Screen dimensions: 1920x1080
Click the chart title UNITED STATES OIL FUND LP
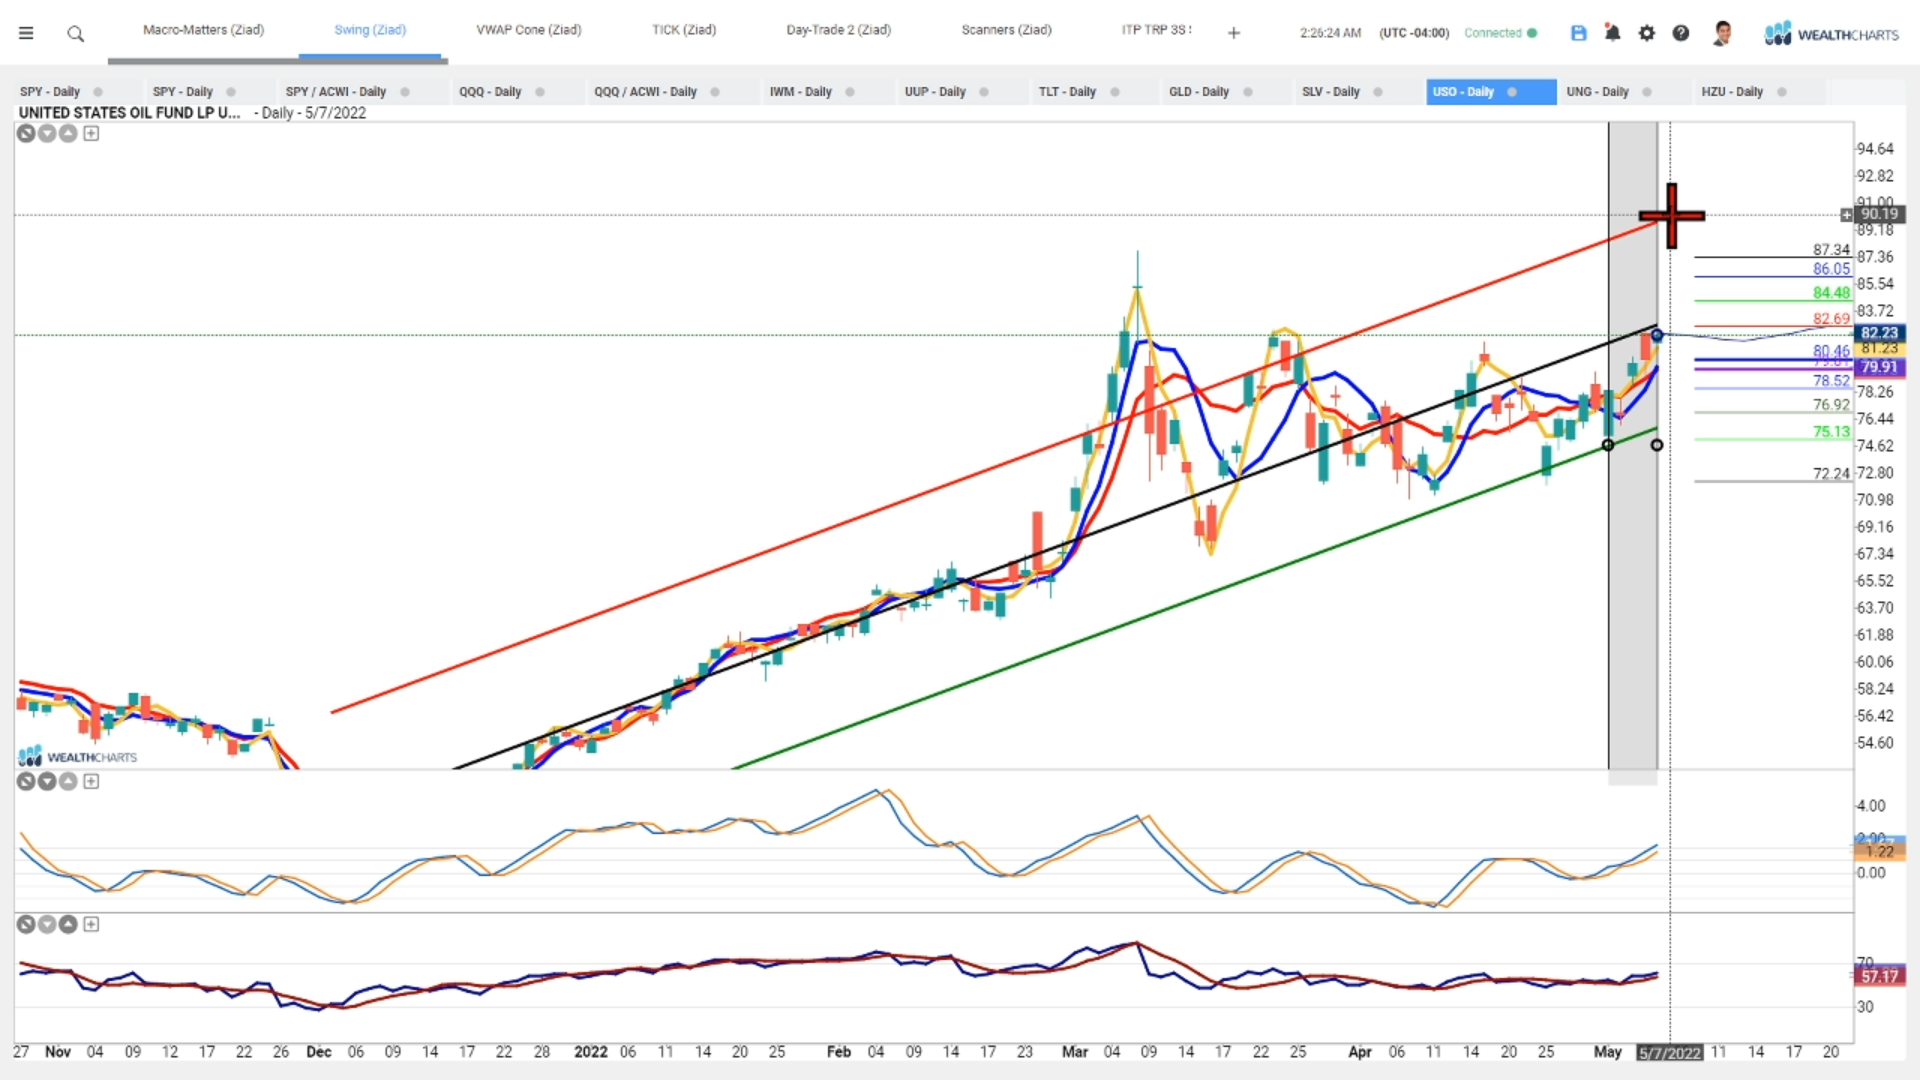[x=130, y=113]
